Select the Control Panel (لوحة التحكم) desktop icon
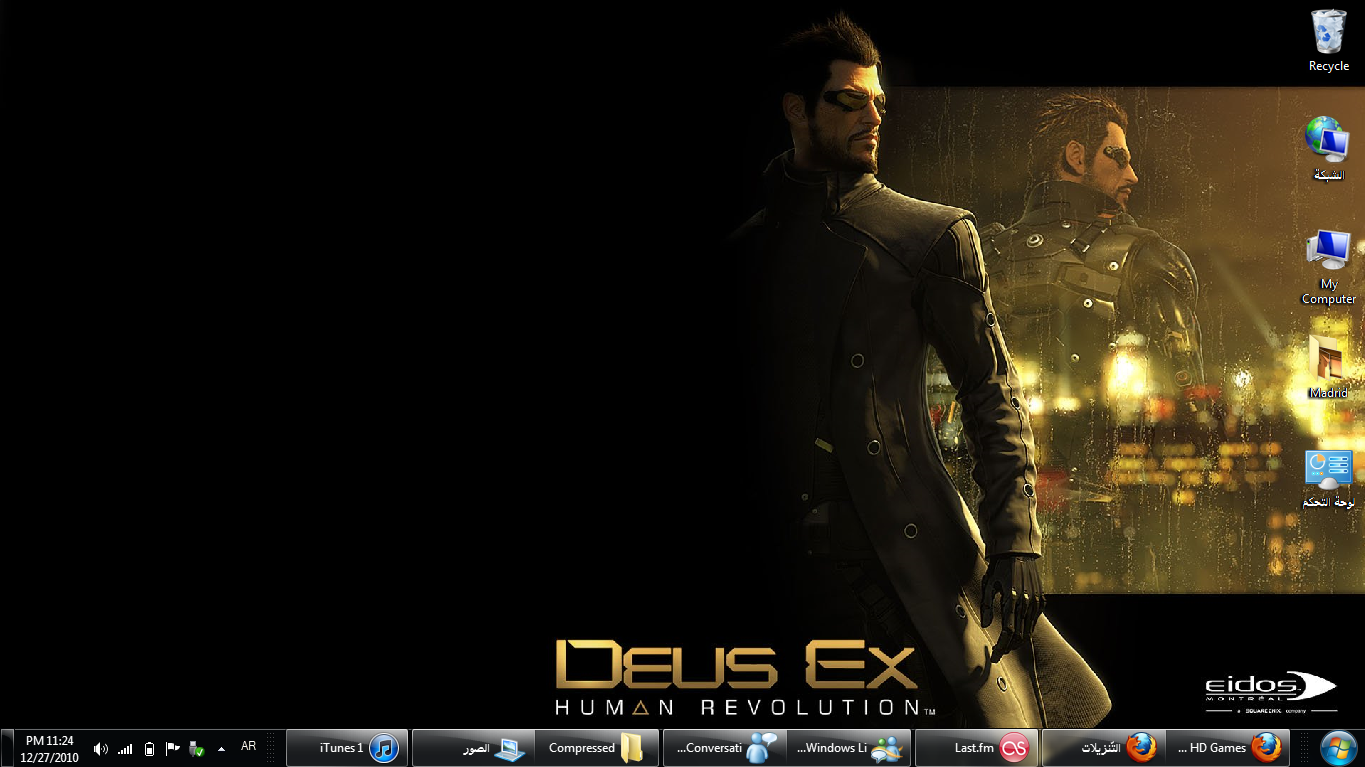Image resolution: width=1365 pixels, height=767 pixels. 1329,479
